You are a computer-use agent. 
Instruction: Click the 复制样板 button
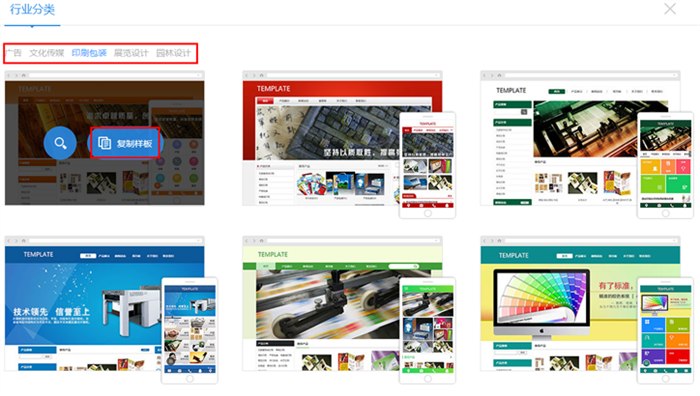click(125, 143)
